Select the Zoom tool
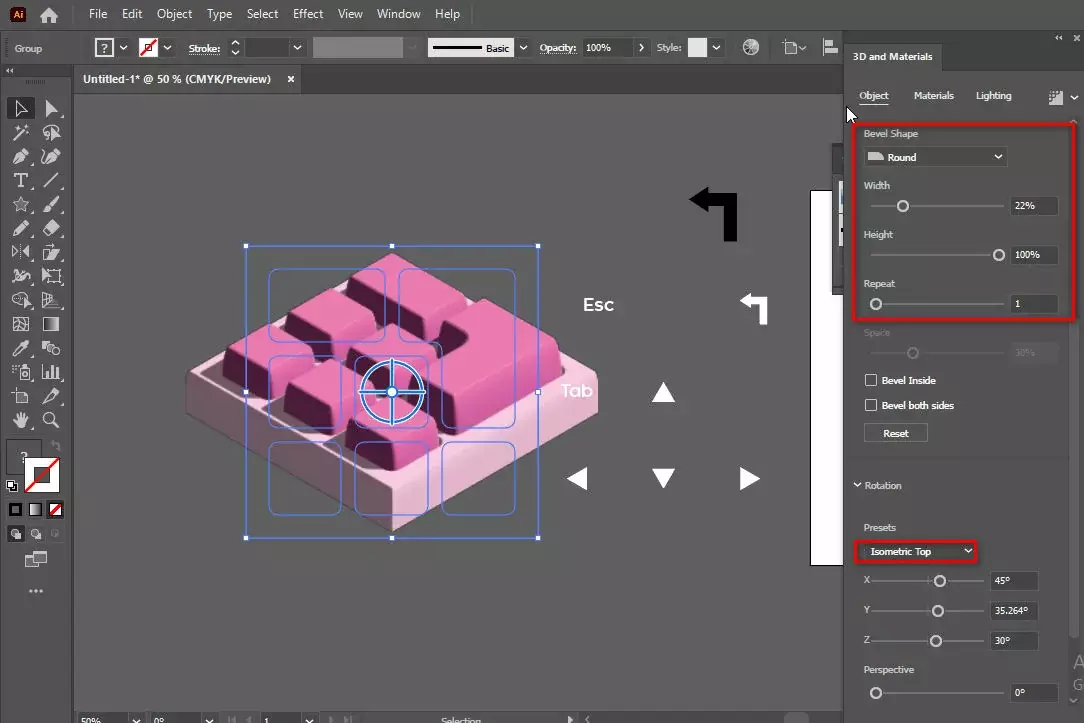The height and width of the screenshot is (723, 1084). click(x=50, y=420)
